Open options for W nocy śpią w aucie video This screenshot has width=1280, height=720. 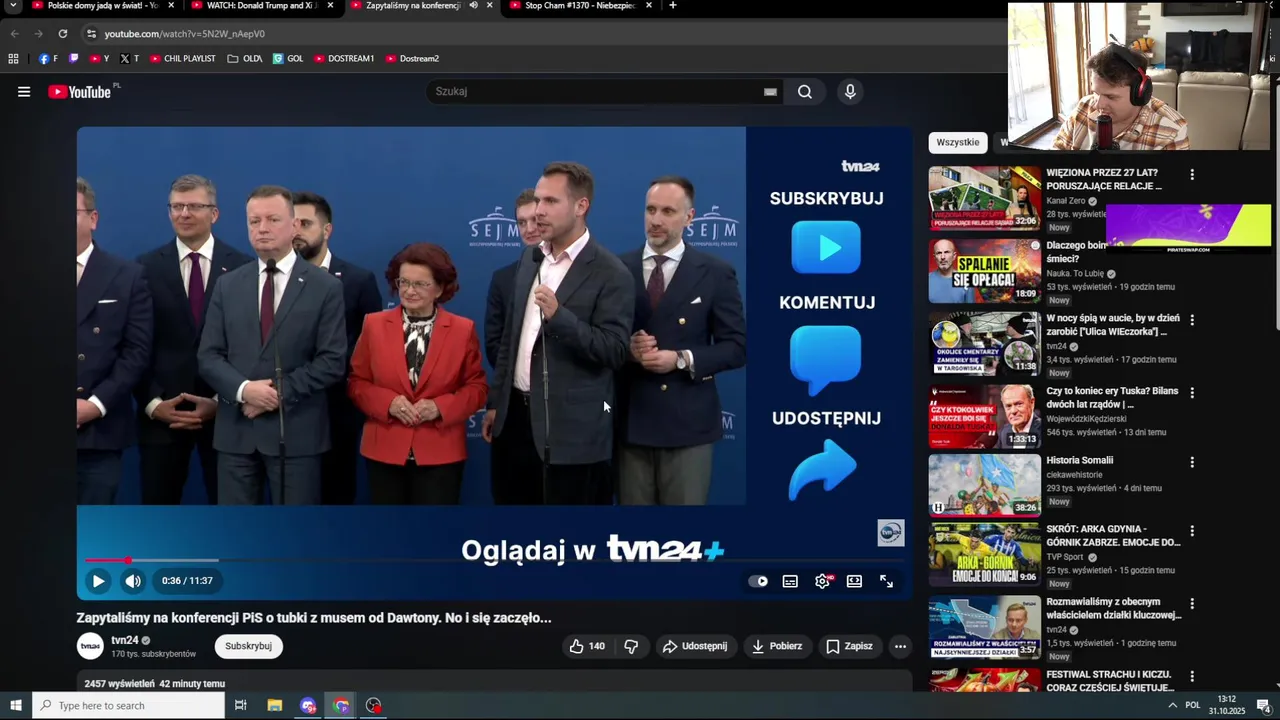(1192, 320)
